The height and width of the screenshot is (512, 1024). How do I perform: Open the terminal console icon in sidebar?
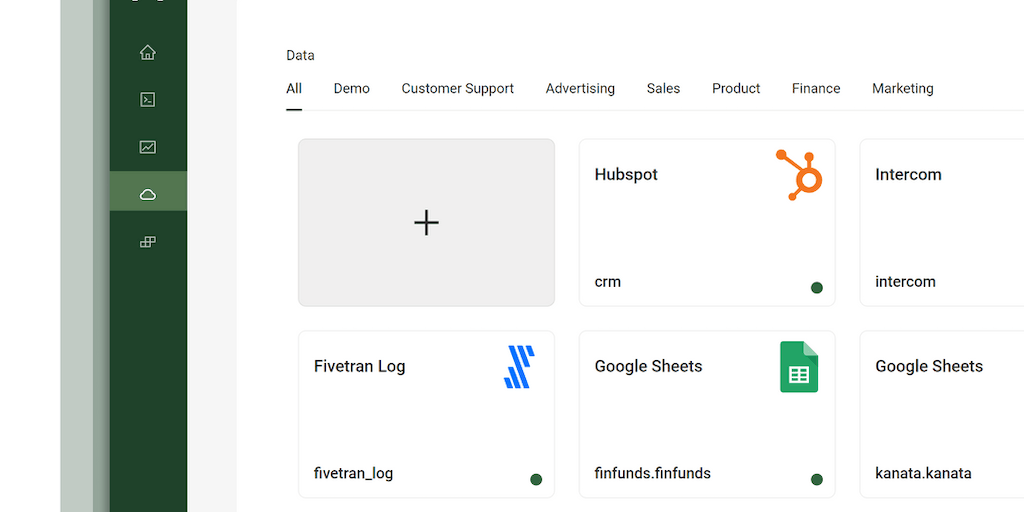click(148, 99)
